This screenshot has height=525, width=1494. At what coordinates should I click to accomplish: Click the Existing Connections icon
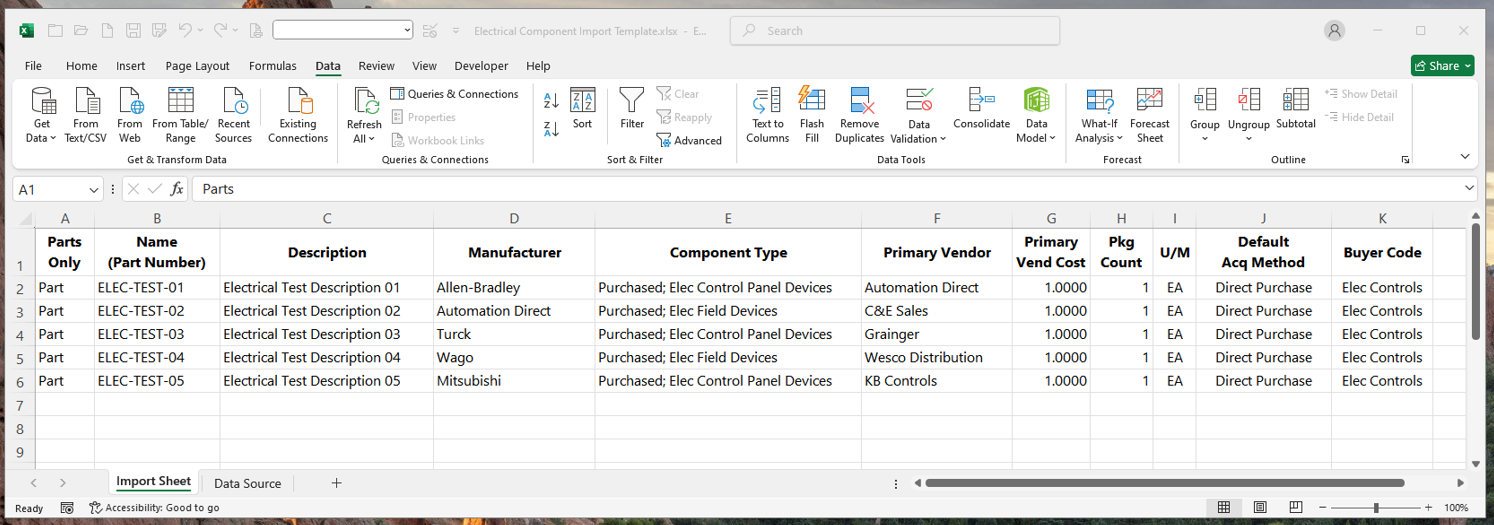(298, 101)
